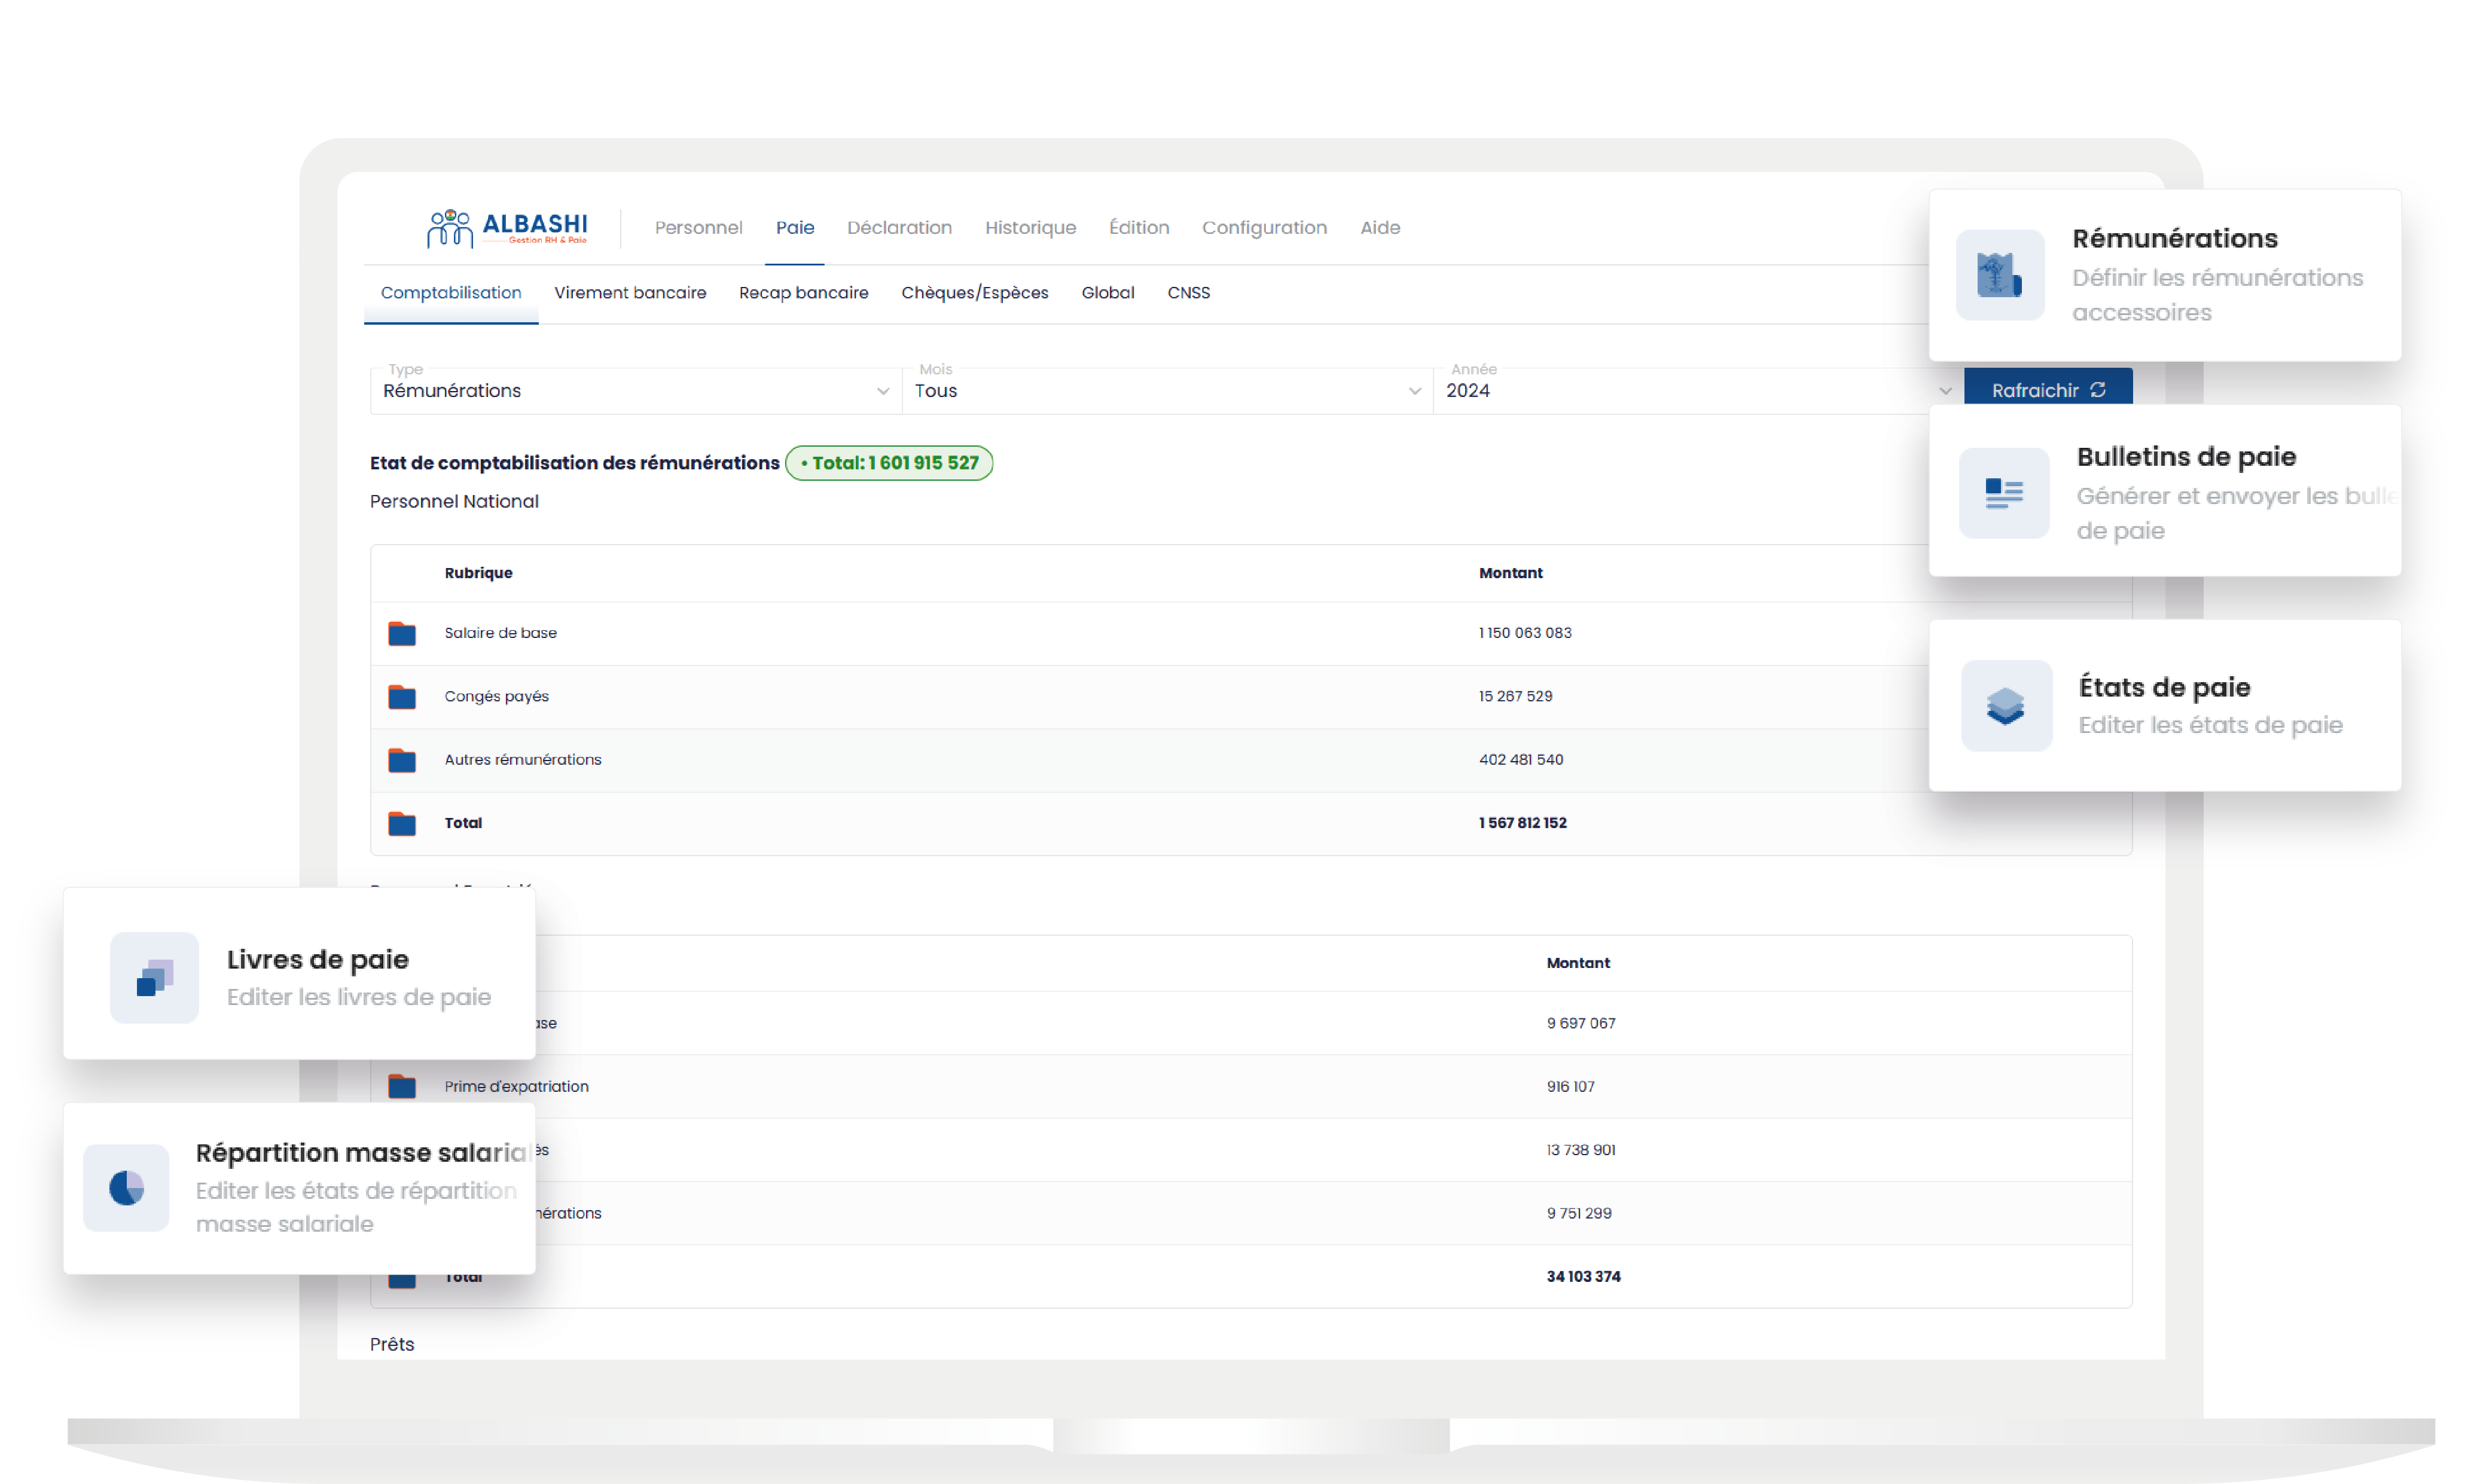The width and height of the screenshot is (2465, 1484).
Task: Click the ALBASHI logo
Action: tap(507, 228)
